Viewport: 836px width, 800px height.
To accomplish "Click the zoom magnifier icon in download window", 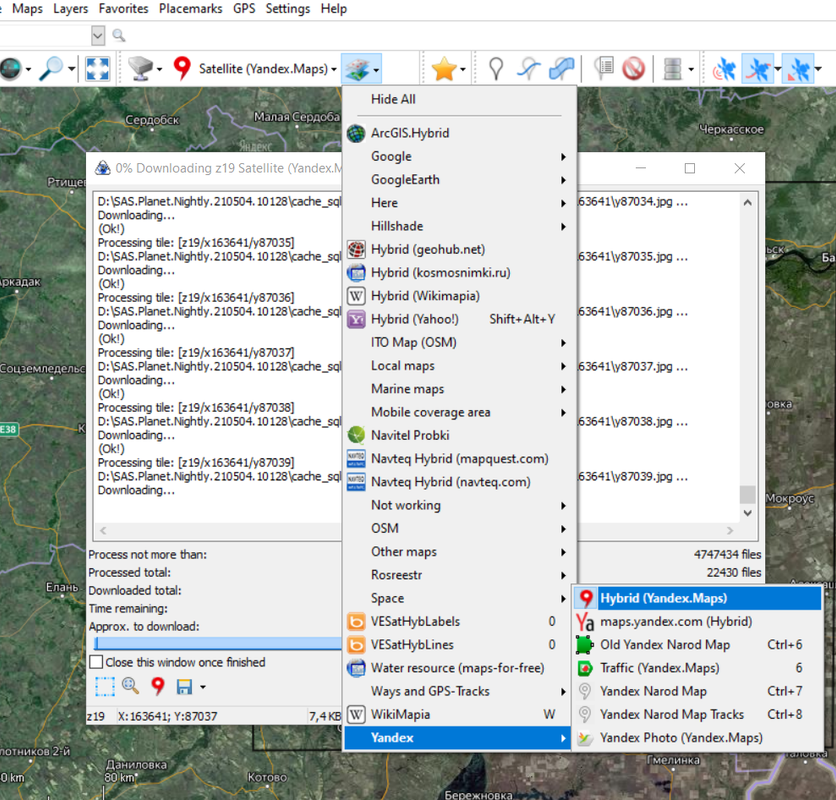I will coord(131,686).
